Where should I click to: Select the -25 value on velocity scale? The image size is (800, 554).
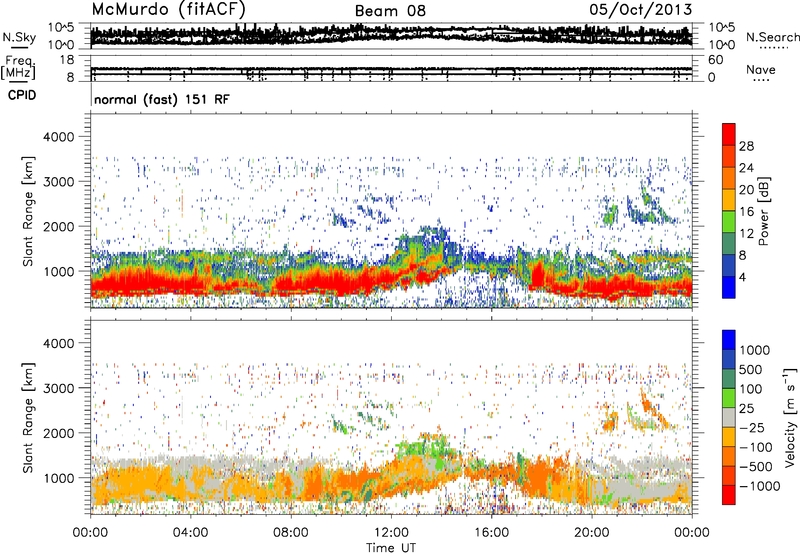(753, 427)
